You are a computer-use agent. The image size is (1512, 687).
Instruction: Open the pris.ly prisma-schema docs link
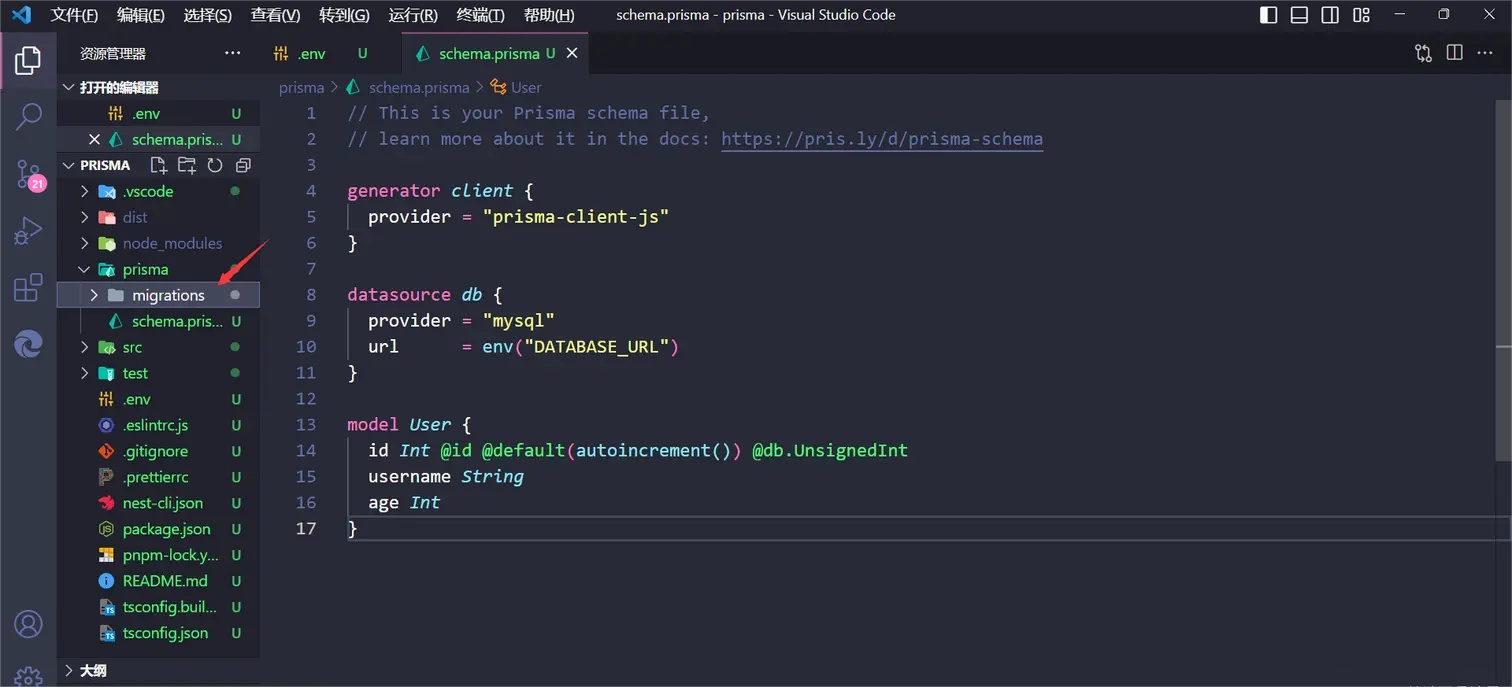click(x=881, y=139)
